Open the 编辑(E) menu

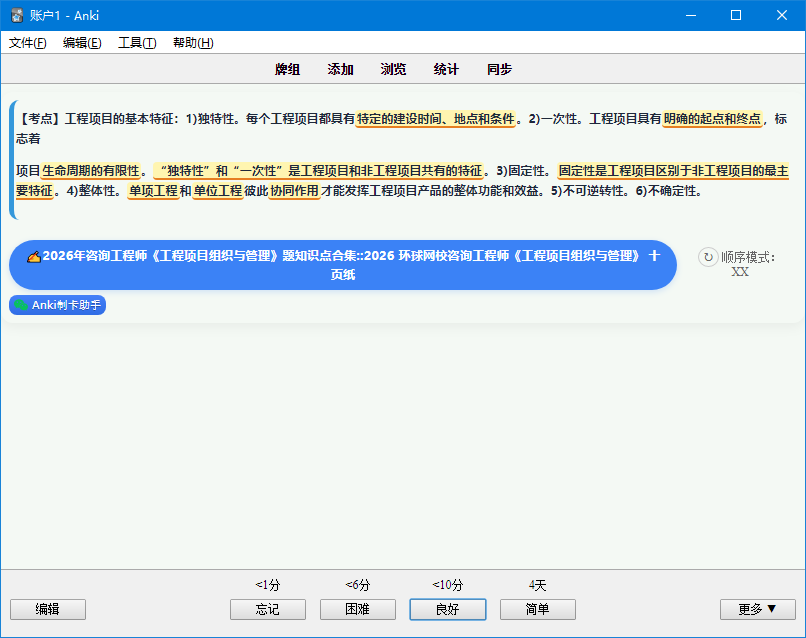(82, 43)
